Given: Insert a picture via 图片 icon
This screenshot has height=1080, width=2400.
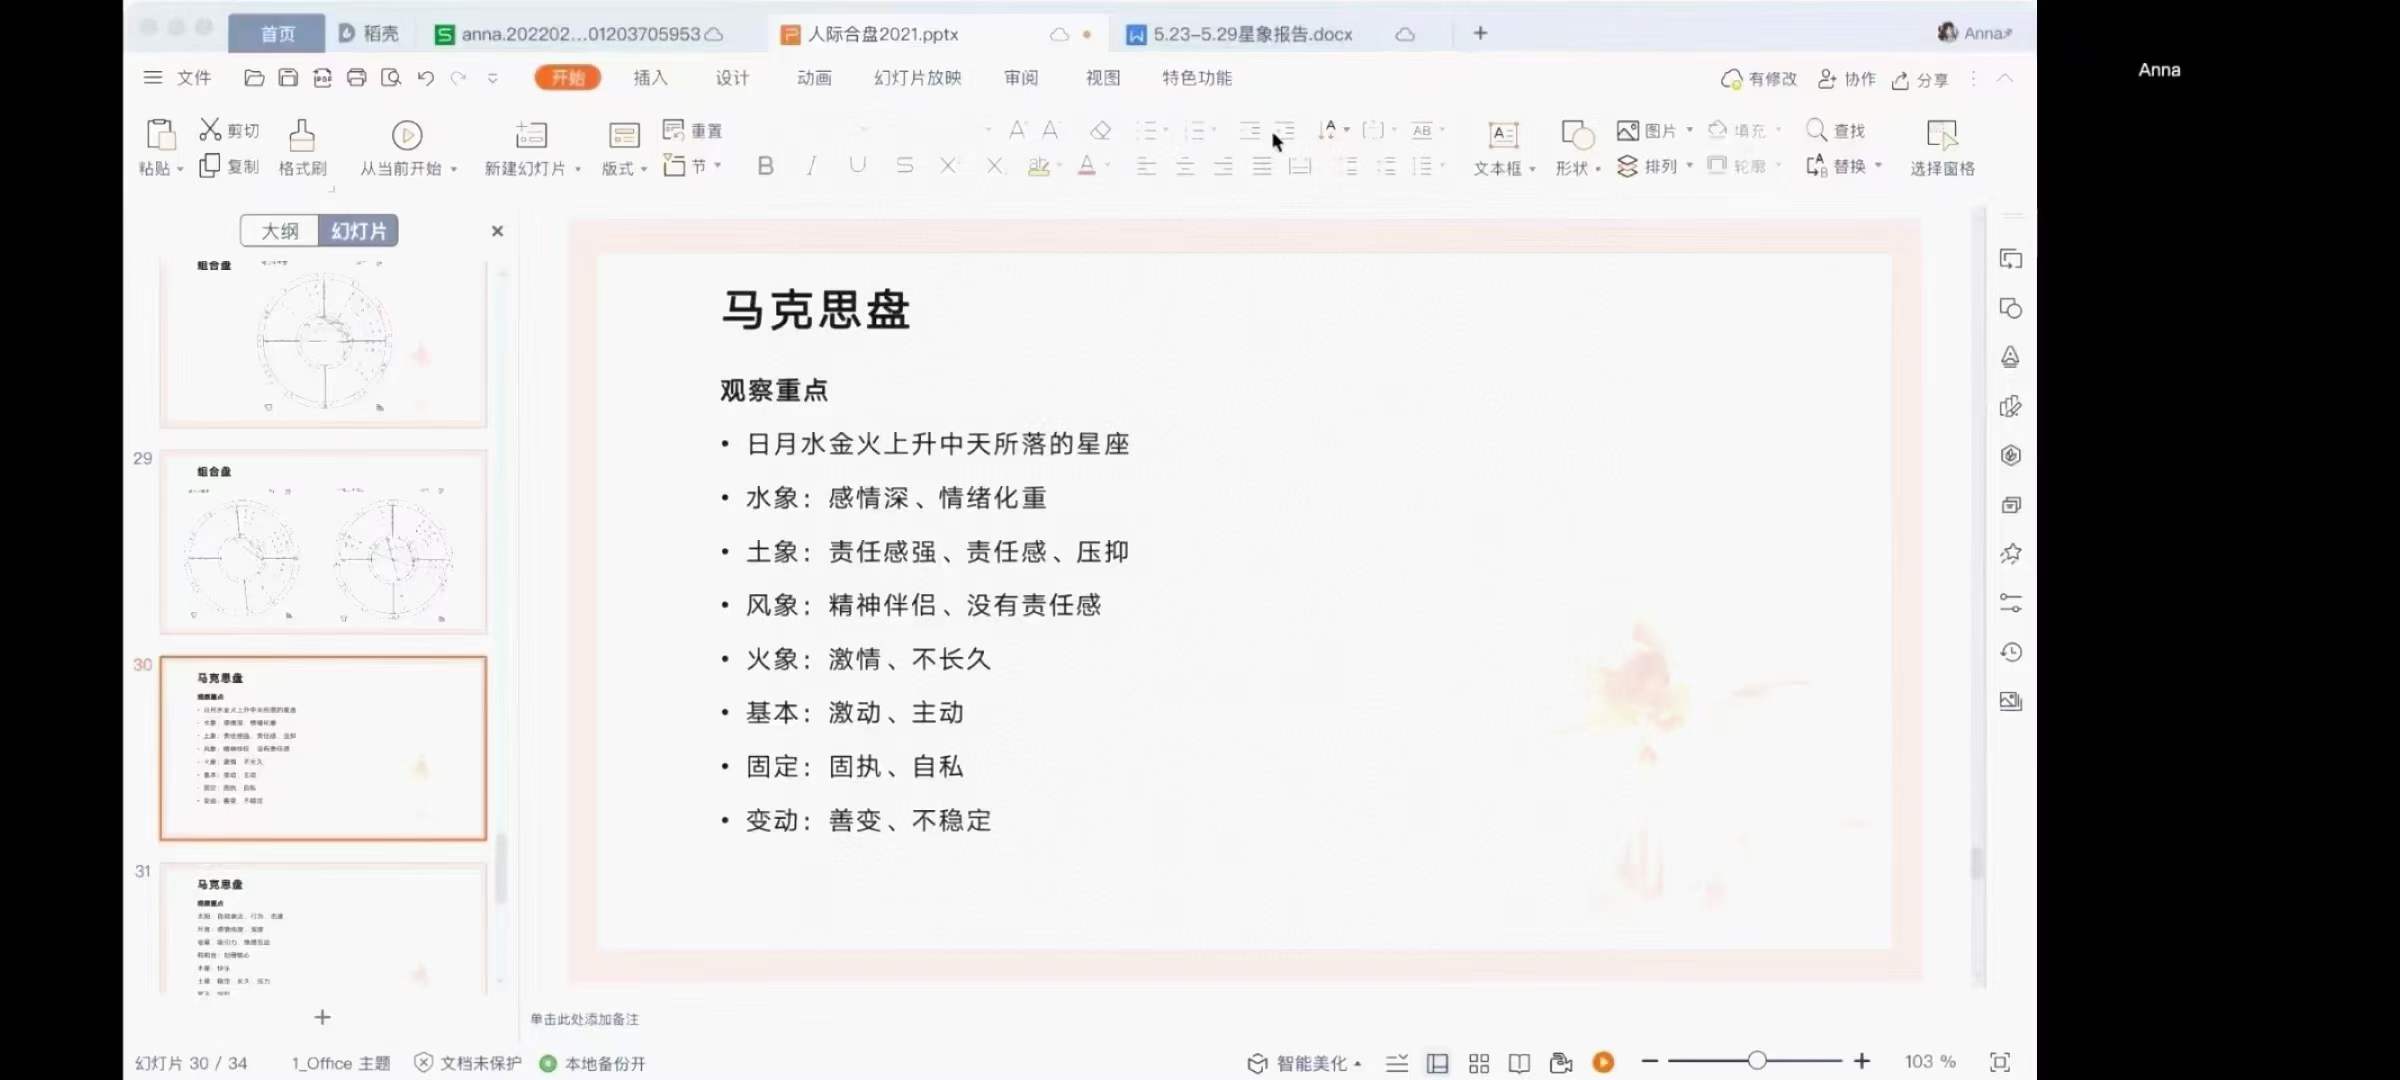Looking at the screenshot, I should coord(1627,130).
